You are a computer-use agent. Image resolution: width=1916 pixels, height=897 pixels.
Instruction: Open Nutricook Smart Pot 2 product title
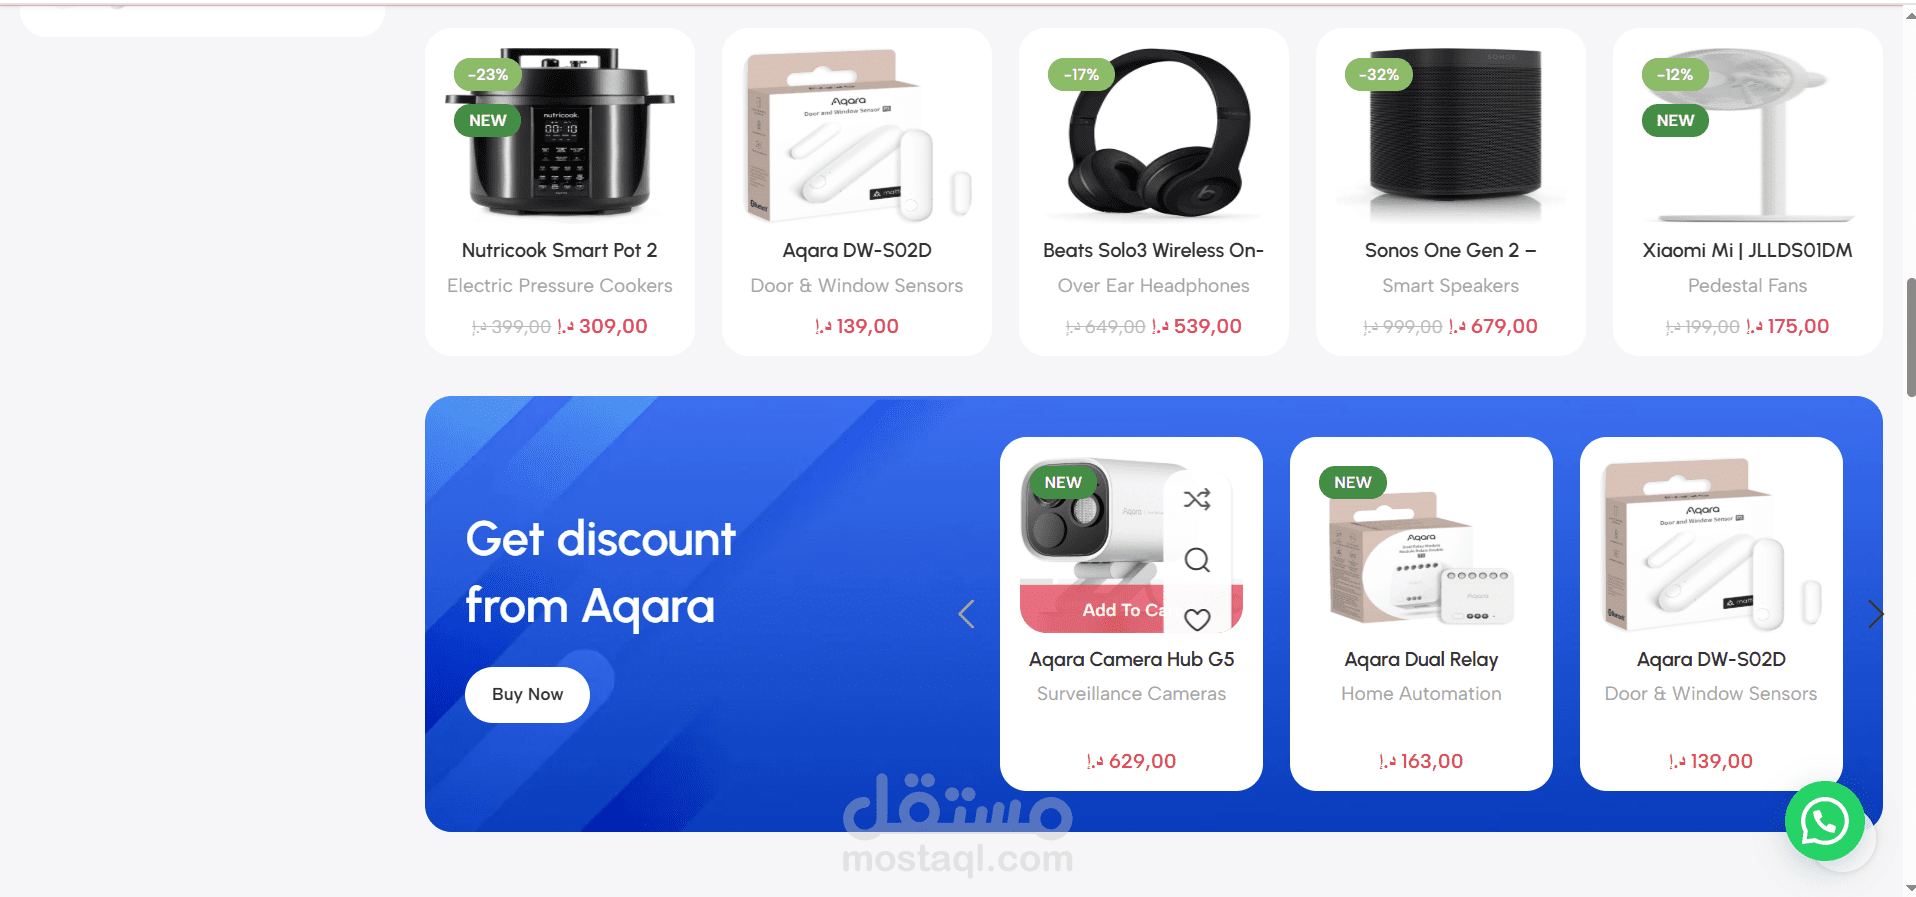[x=559, y=250]
